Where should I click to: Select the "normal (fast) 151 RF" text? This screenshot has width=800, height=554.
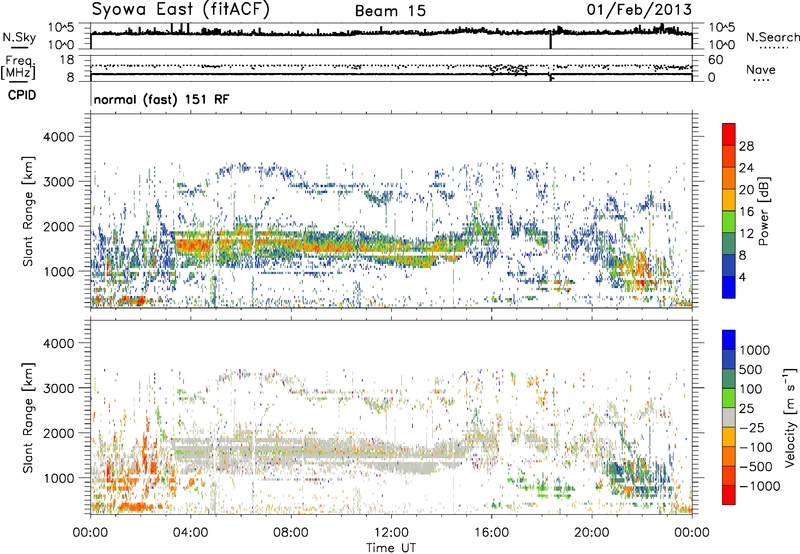click(162, 99)
